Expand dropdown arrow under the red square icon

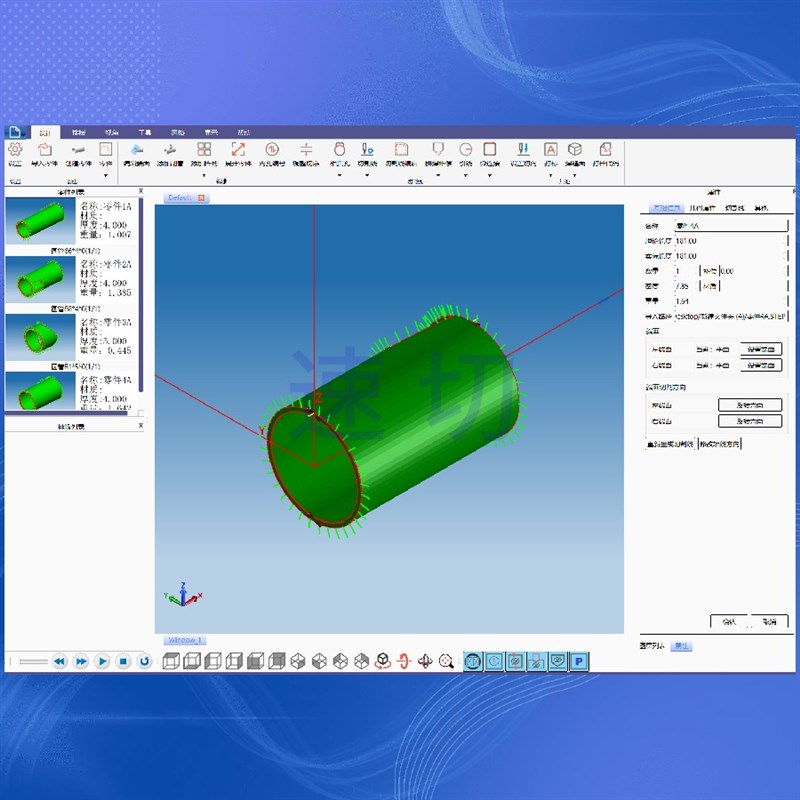489,176
